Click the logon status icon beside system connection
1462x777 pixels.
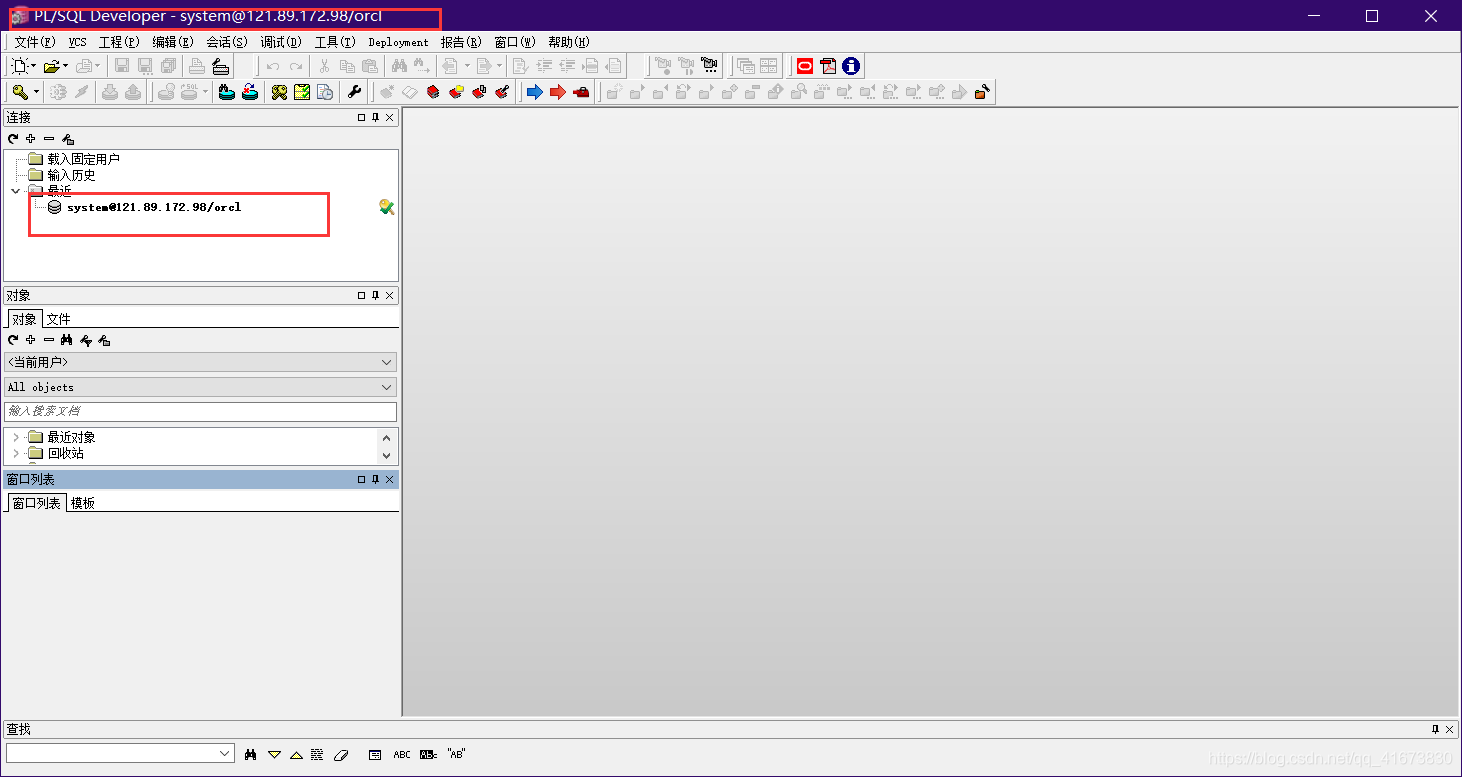click(387, 207)
